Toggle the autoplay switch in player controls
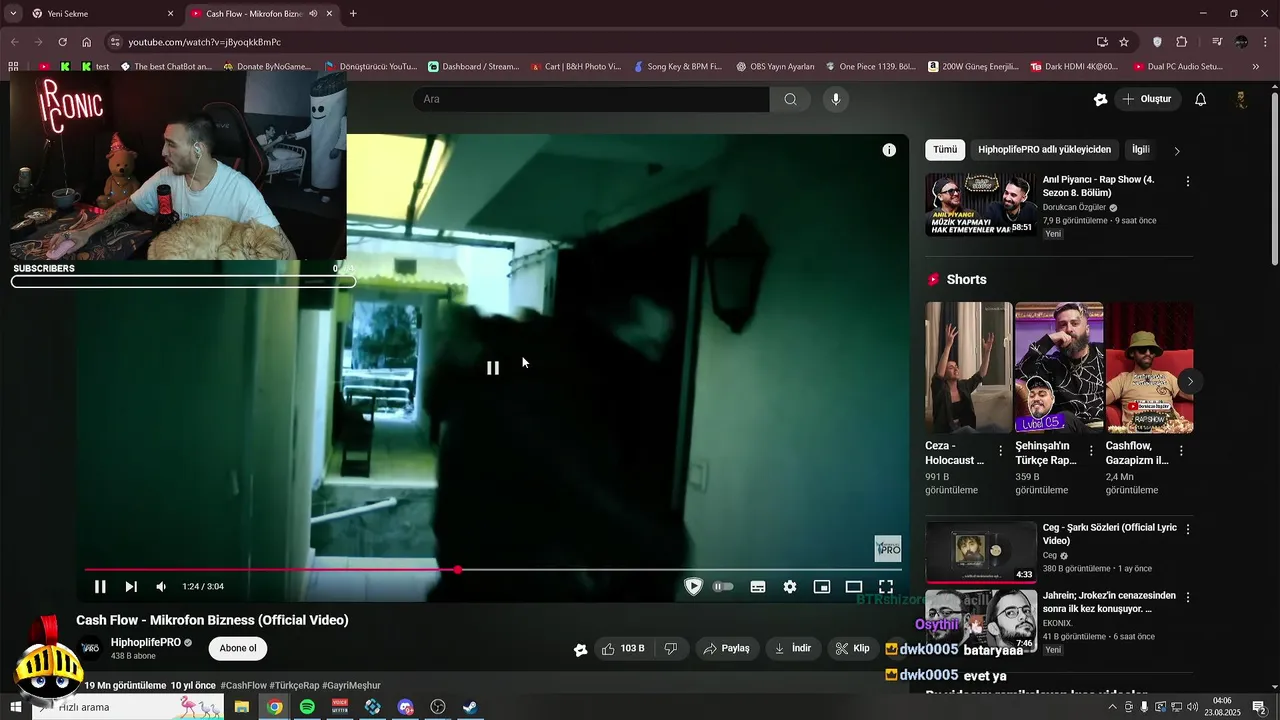This screenshot has height=720, width=1280. pos(723,587)
